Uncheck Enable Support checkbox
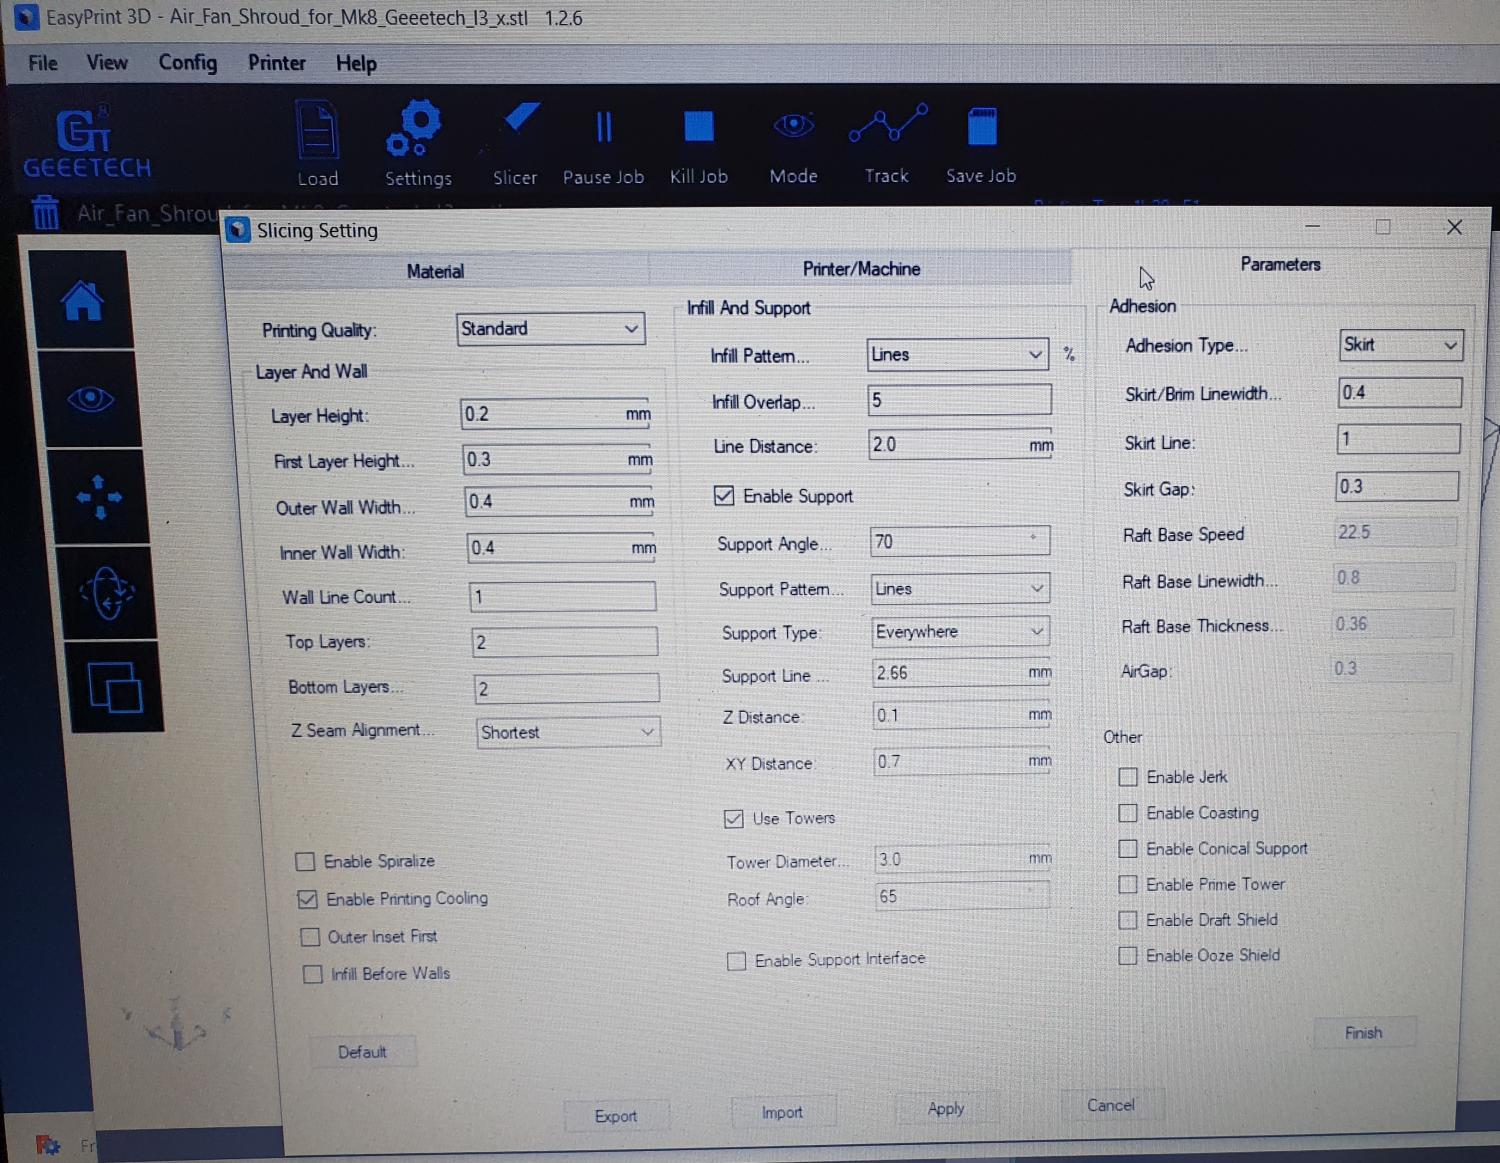This screenshot has height=1163, width=1500. 724,496
